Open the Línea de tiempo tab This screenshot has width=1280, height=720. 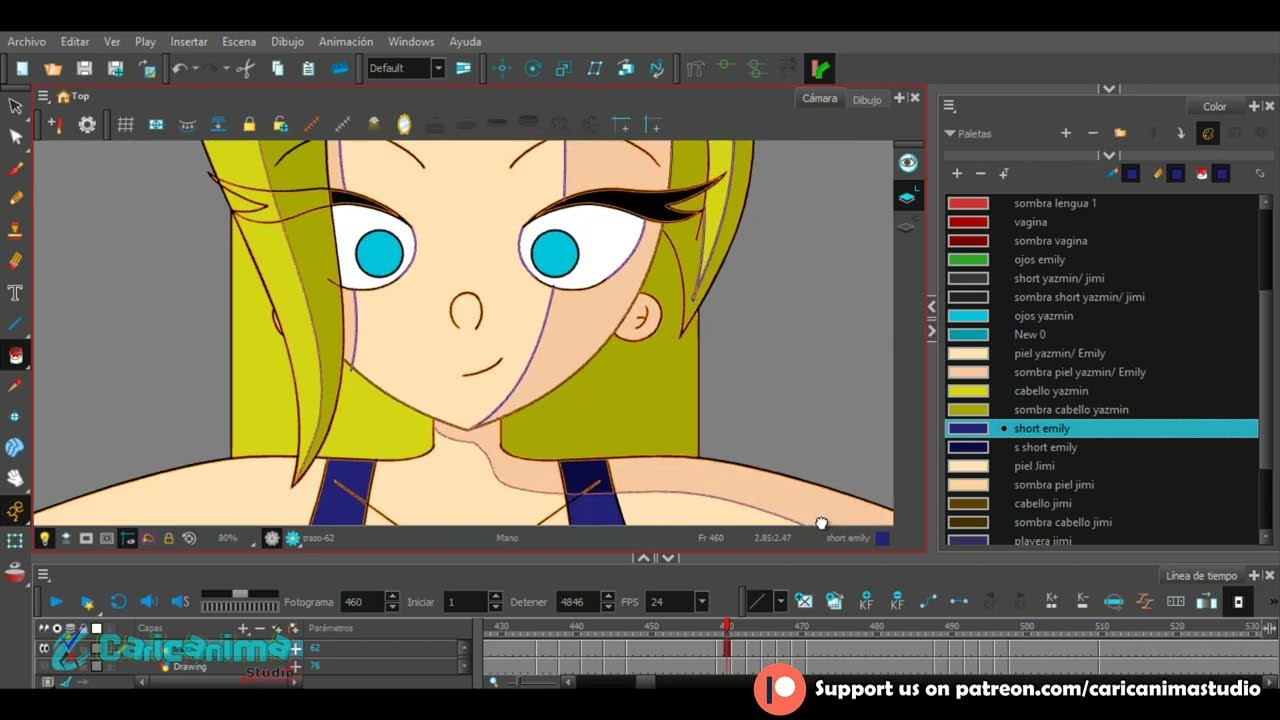1201,576
